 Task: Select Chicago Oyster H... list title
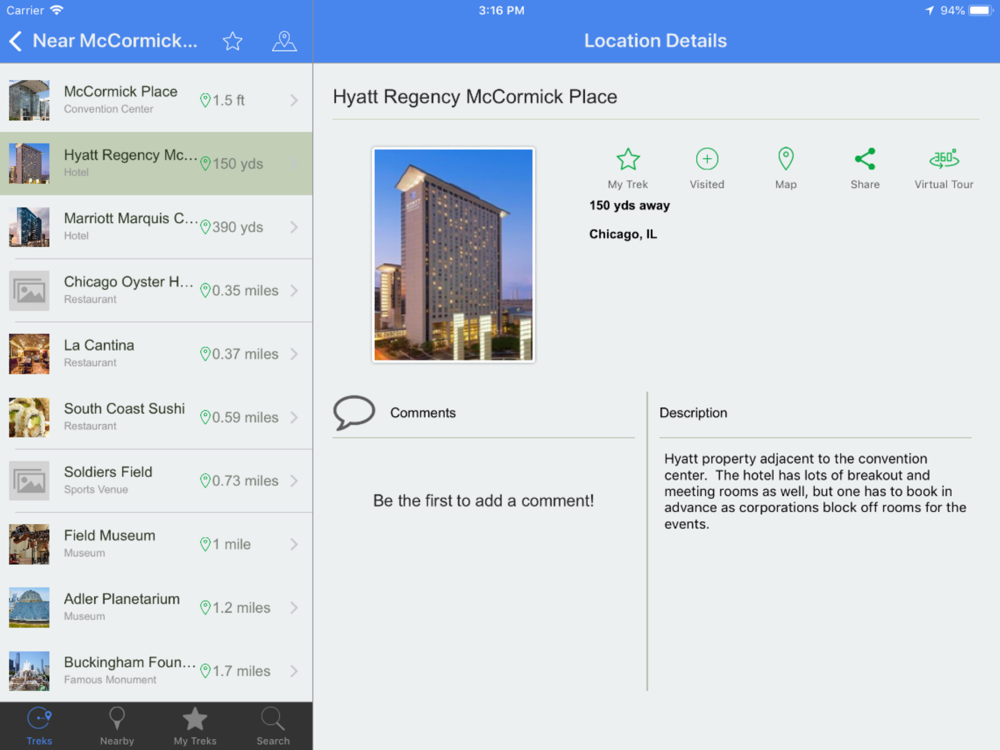point(129,282)
